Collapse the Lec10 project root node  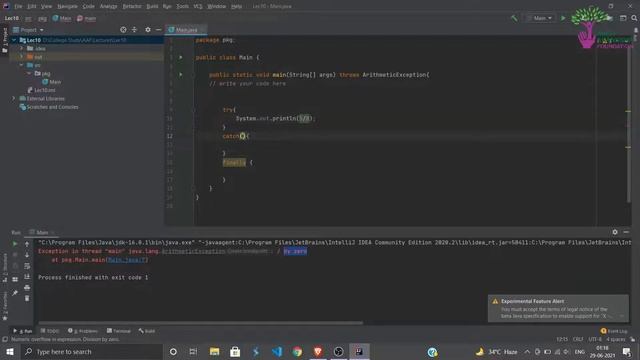[14, 40]
